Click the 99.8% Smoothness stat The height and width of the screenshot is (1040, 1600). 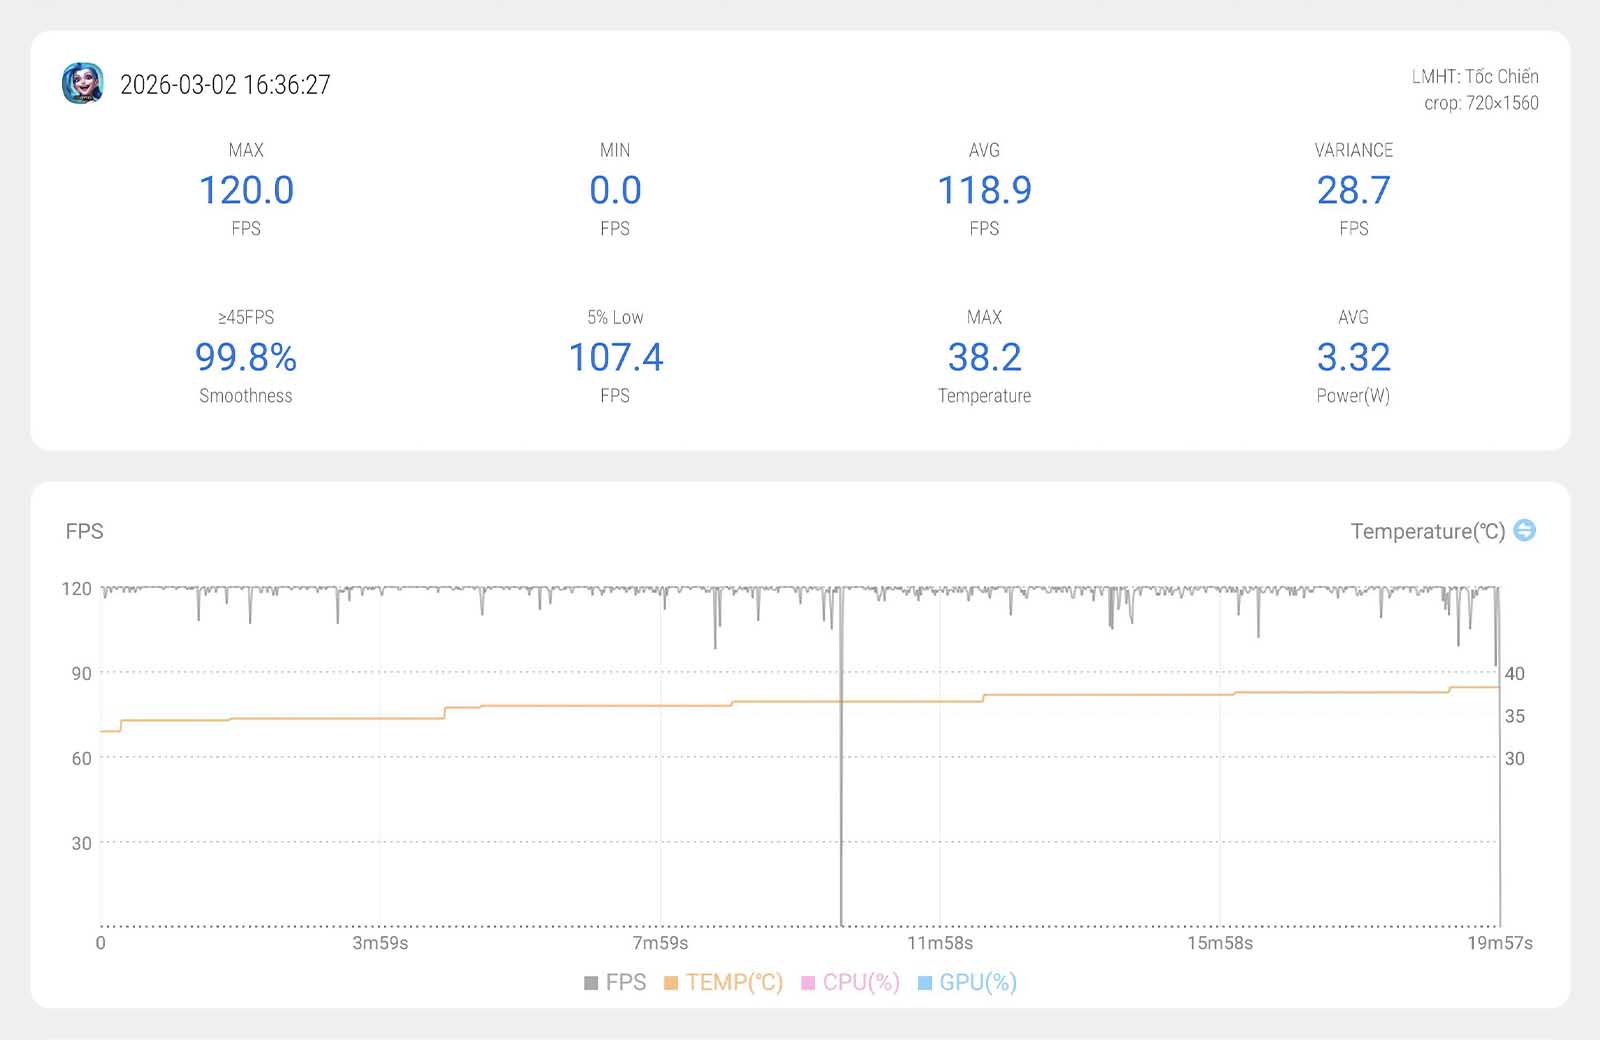(x=246, y=358)
